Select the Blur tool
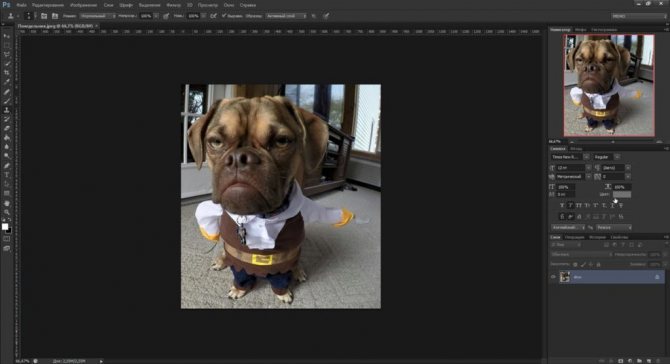 pyautogui.click(x=6, y=147)
